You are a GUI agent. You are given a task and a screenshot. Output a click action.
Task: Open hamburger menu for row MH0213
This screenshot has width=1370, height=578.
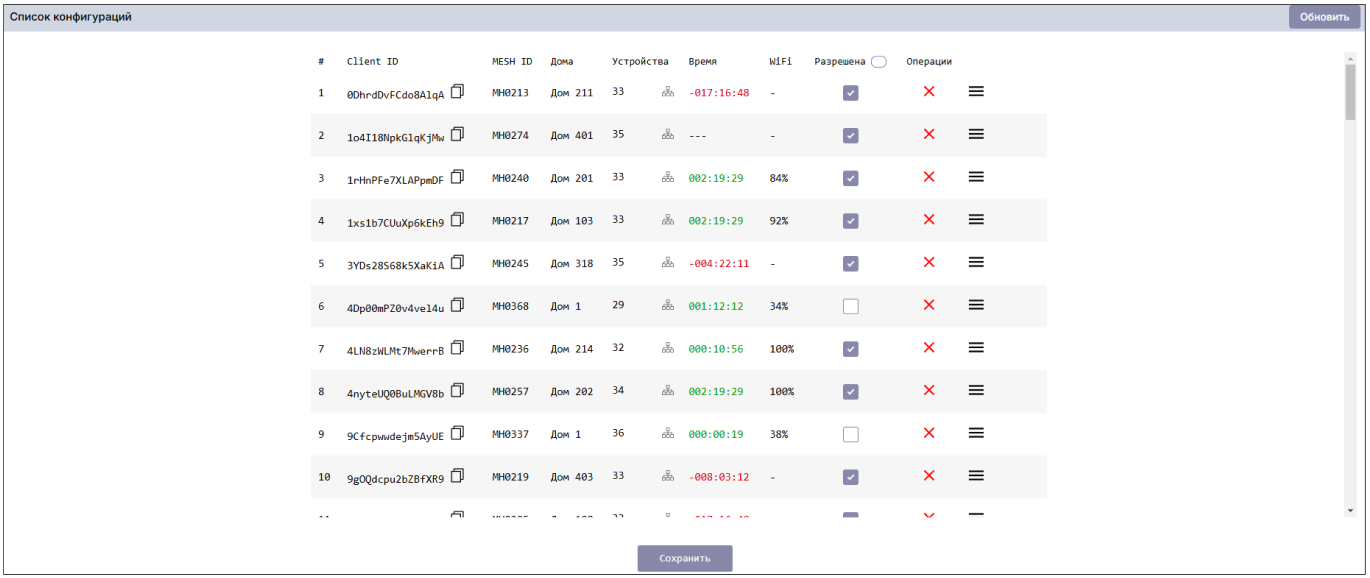[x=976, y=91]
